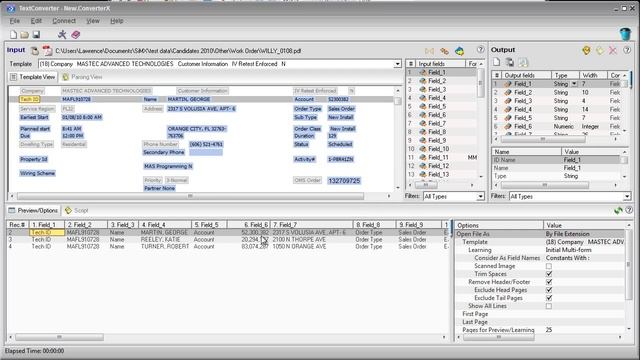Open the View menu
This screenshot has width=640, height=360.
pyautogui.click(x=93, y=21)
